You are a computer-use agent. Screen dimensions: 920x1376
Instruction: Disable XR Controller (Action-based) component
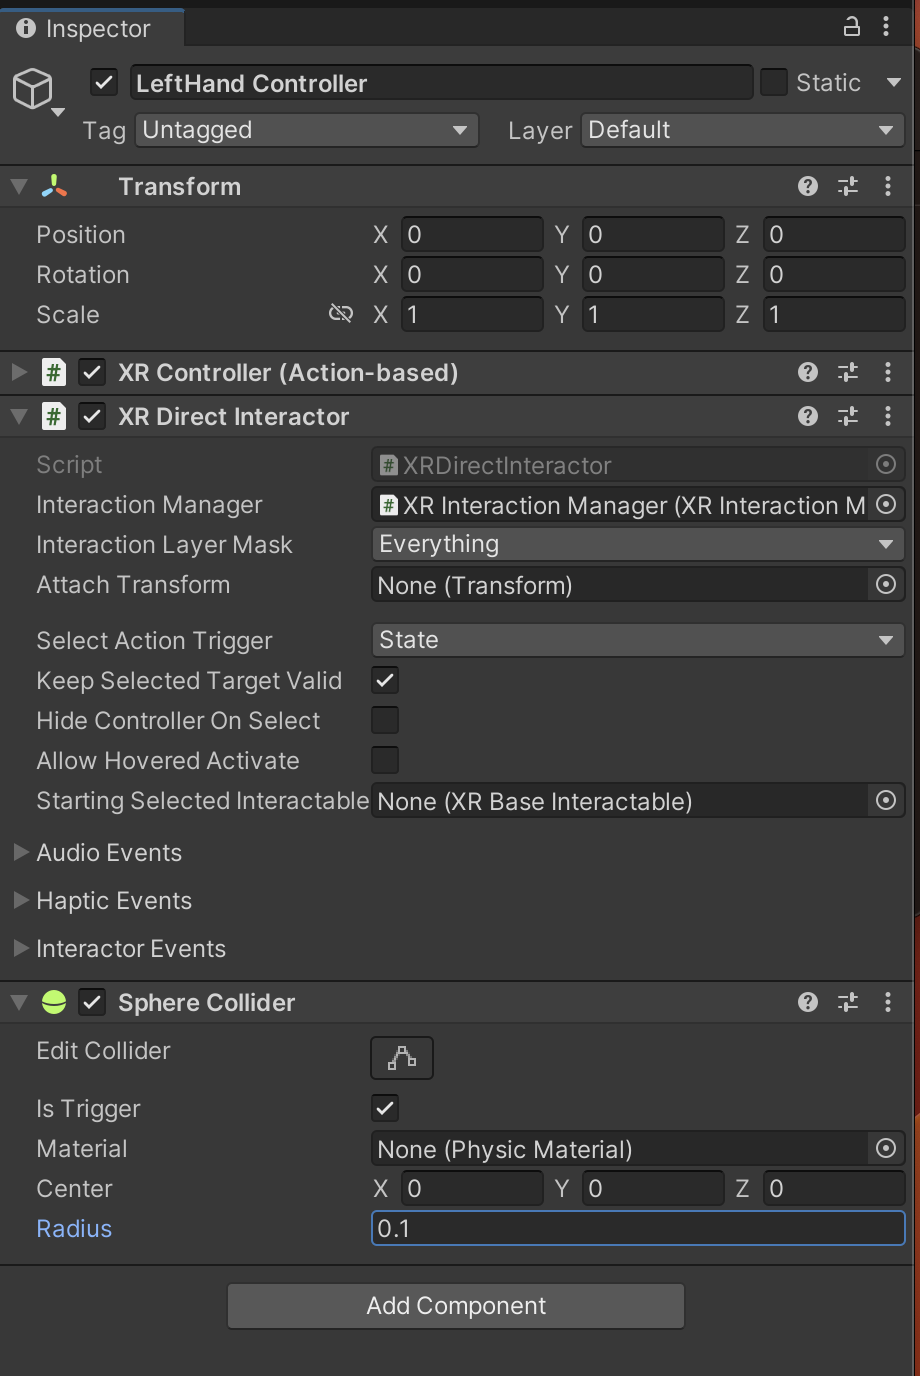click(x=92, y=372)
